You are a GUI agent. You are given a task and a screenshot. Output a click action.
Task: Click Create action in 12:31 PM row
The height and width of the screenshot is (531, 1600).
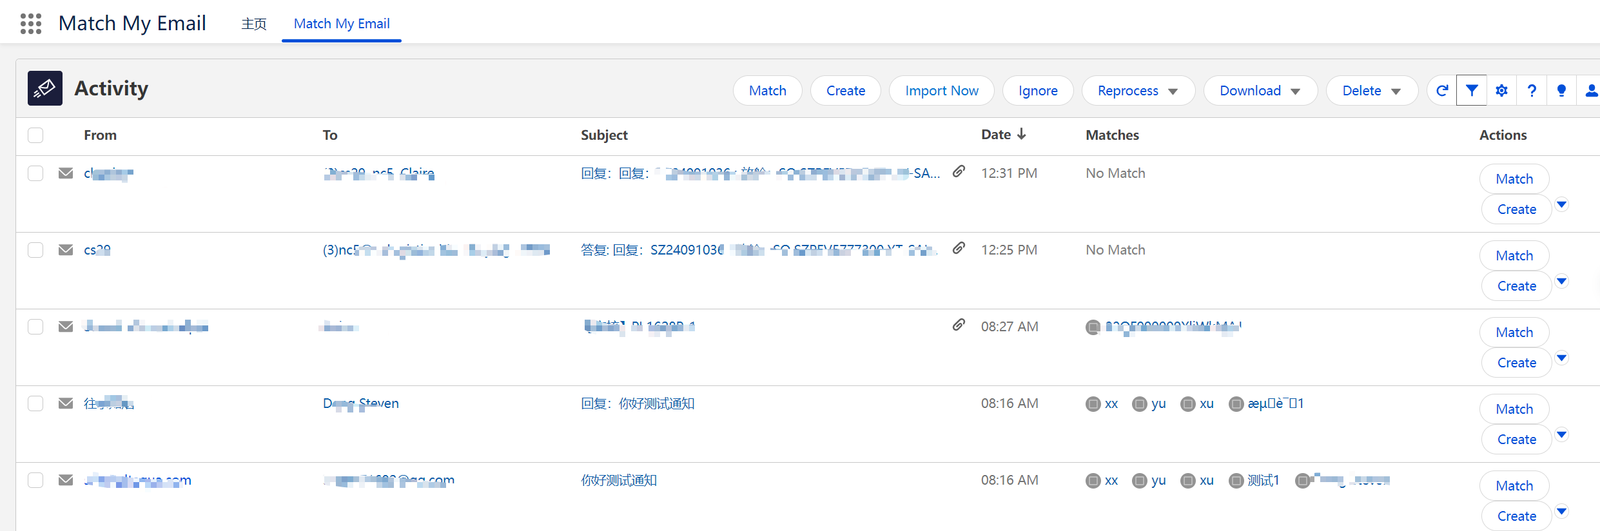tap(1516, 209)
